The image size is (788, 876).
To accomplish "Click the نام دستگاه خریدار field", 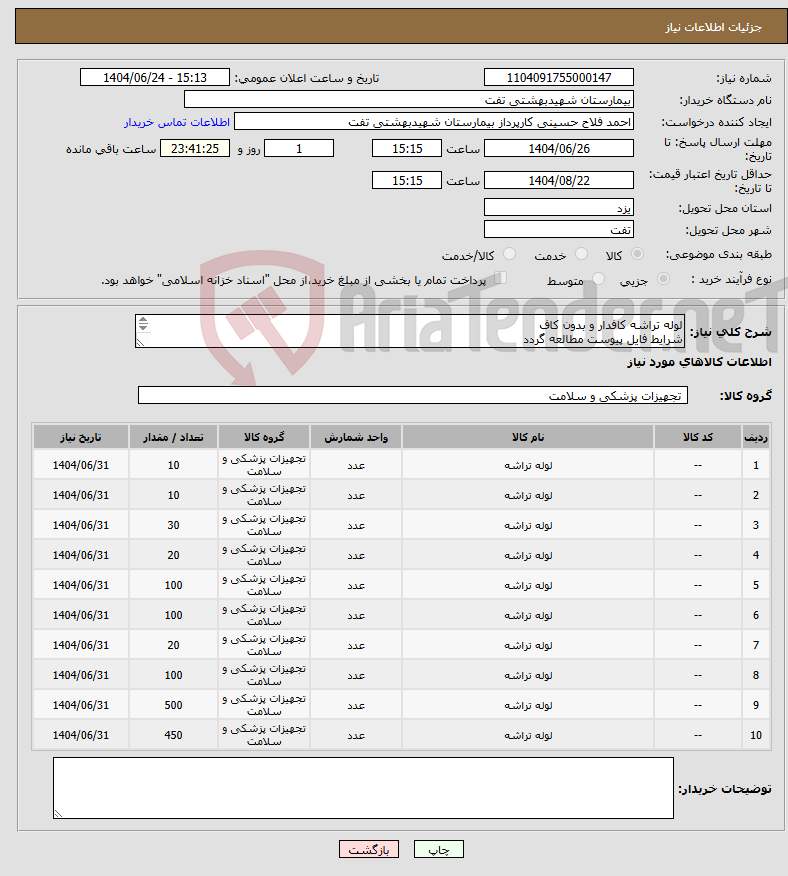I will [409, 99].
